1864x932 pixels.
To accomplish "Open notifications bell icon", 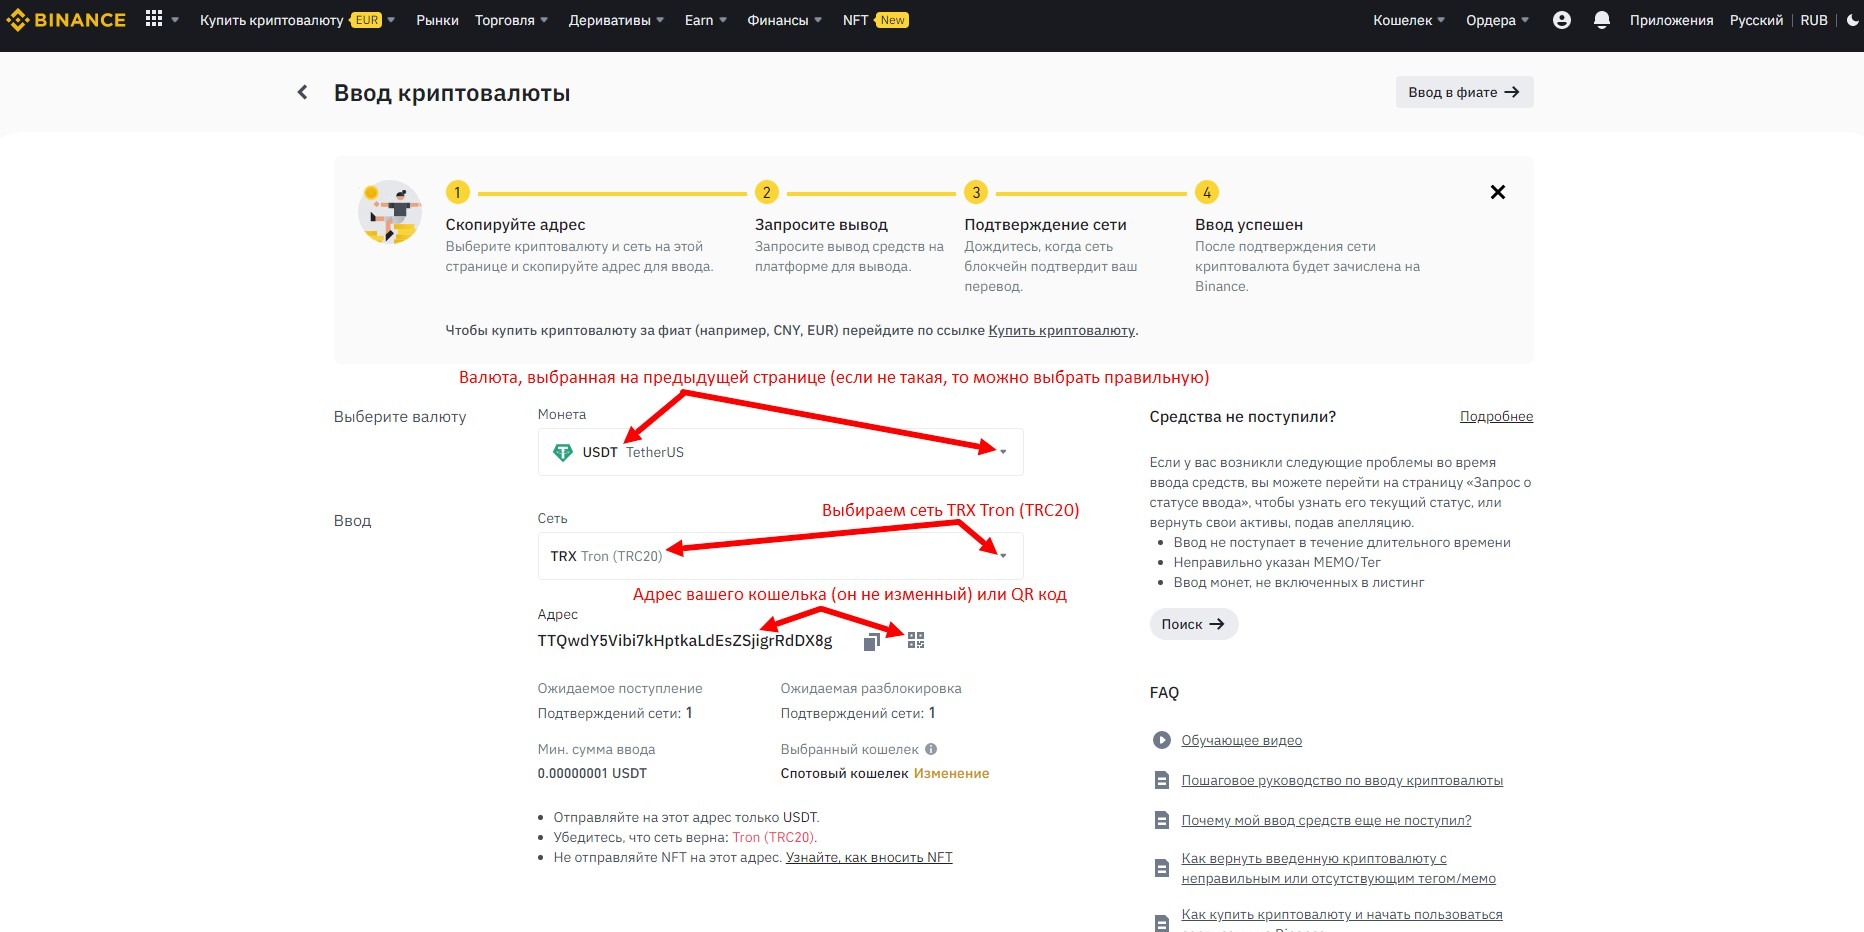I will coord(1601,20).
